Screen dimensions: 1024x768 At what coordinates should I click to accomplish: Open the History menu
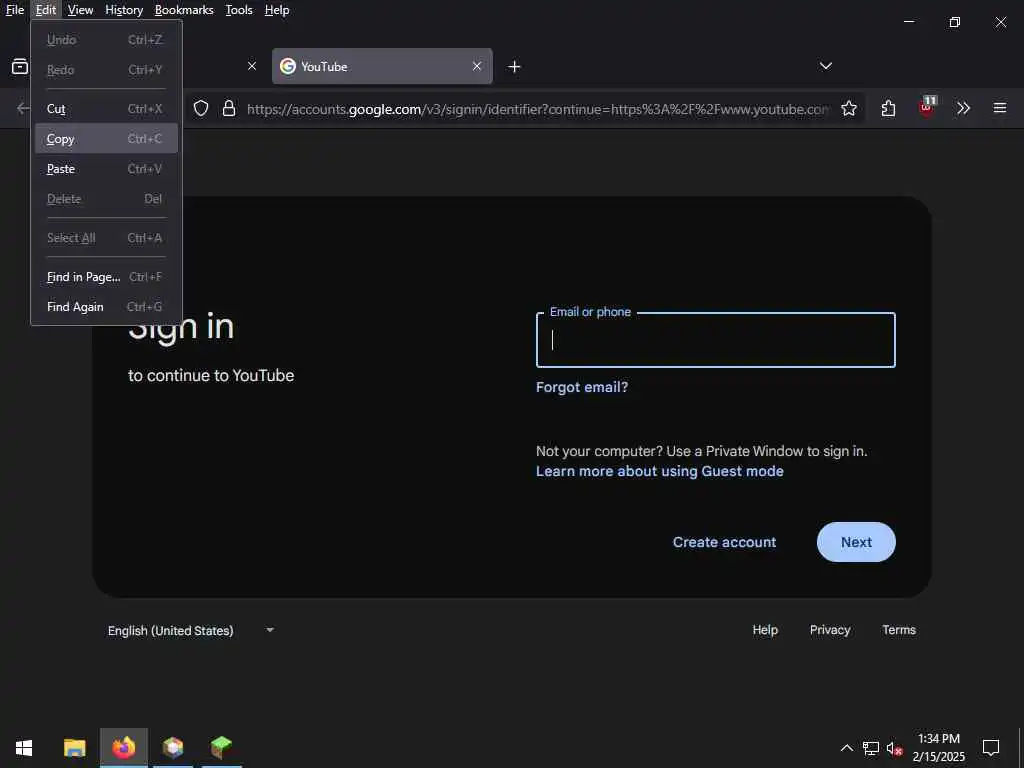[x=124, y=10]
